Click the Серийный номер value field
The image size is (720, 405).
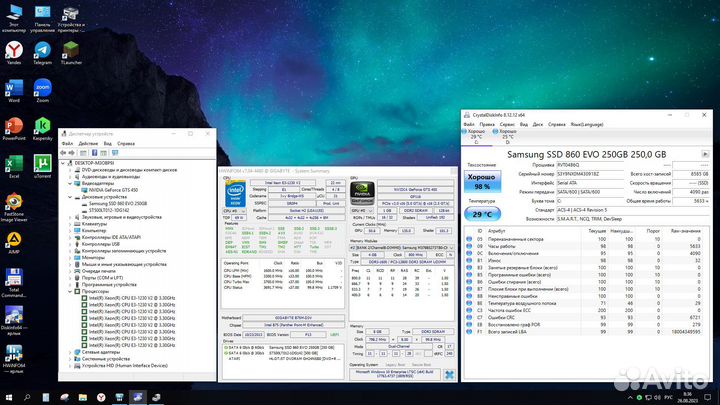tap(590, 174)
